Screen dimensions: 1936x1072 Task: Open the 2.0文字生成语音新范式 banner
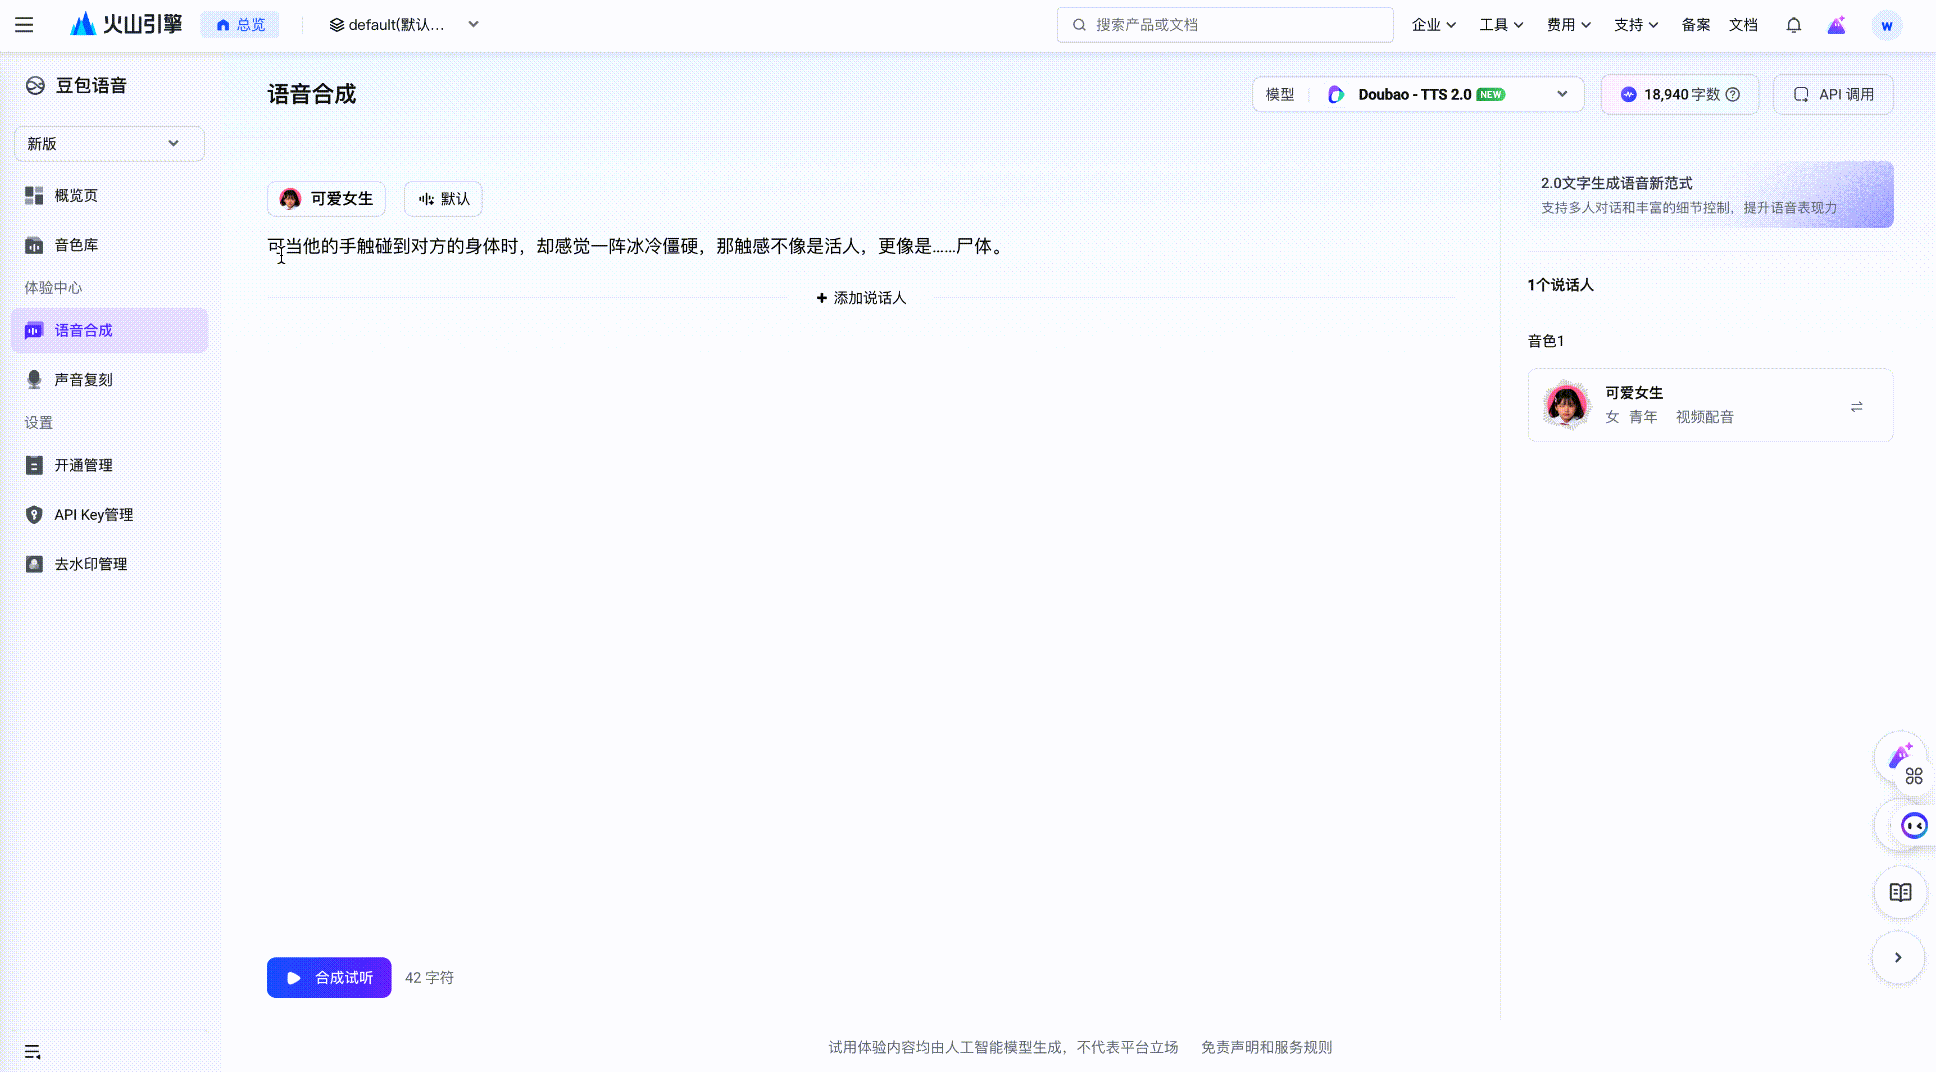click(x=1710, y=195)
